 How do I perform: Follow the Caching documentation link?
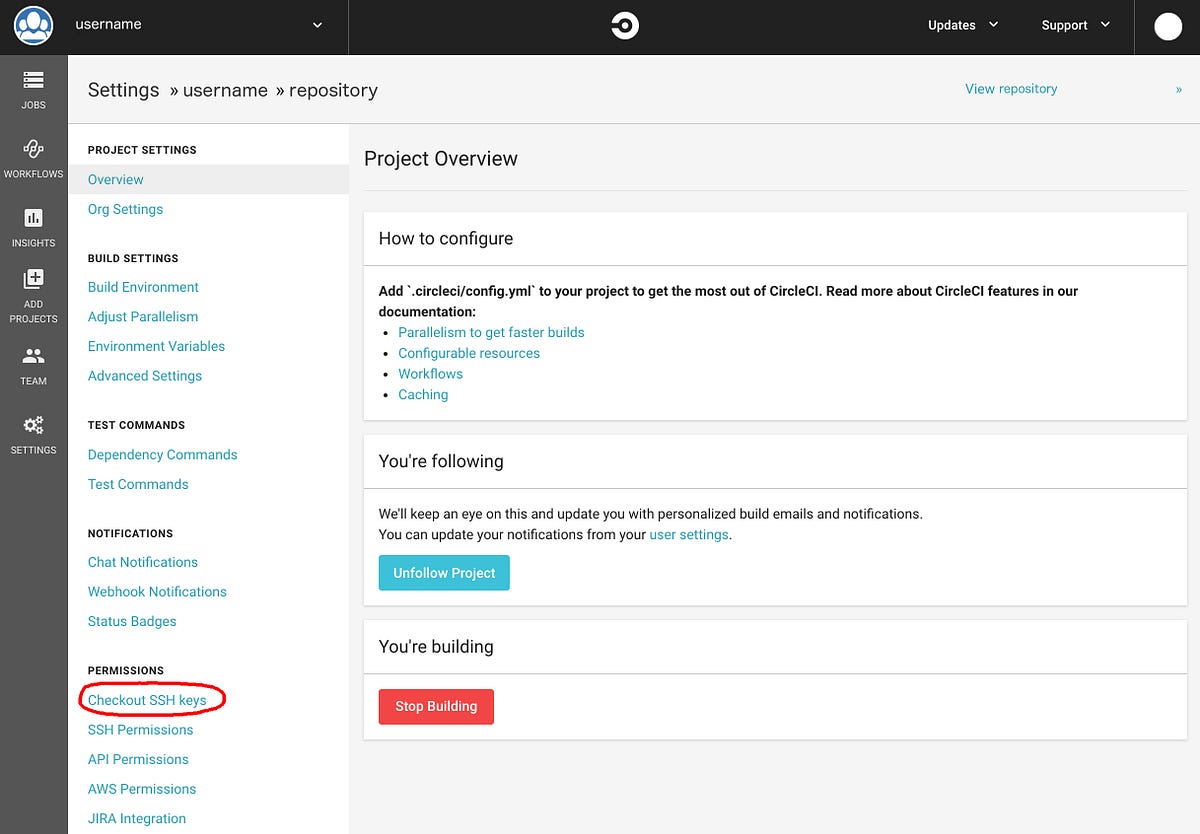tap(423, 394)
